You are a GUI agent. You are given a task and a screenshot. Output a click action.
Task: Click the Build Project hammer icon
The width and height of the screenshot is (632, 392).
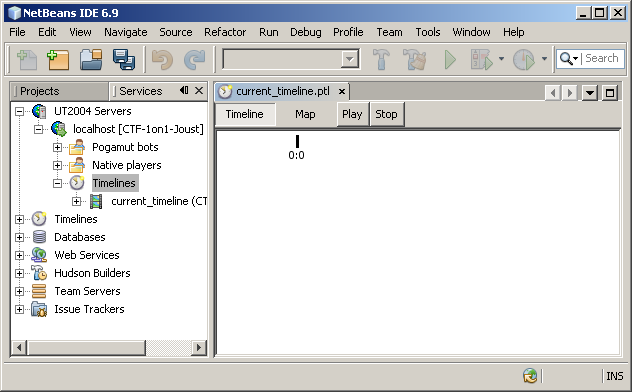click(x=381, y=60)
